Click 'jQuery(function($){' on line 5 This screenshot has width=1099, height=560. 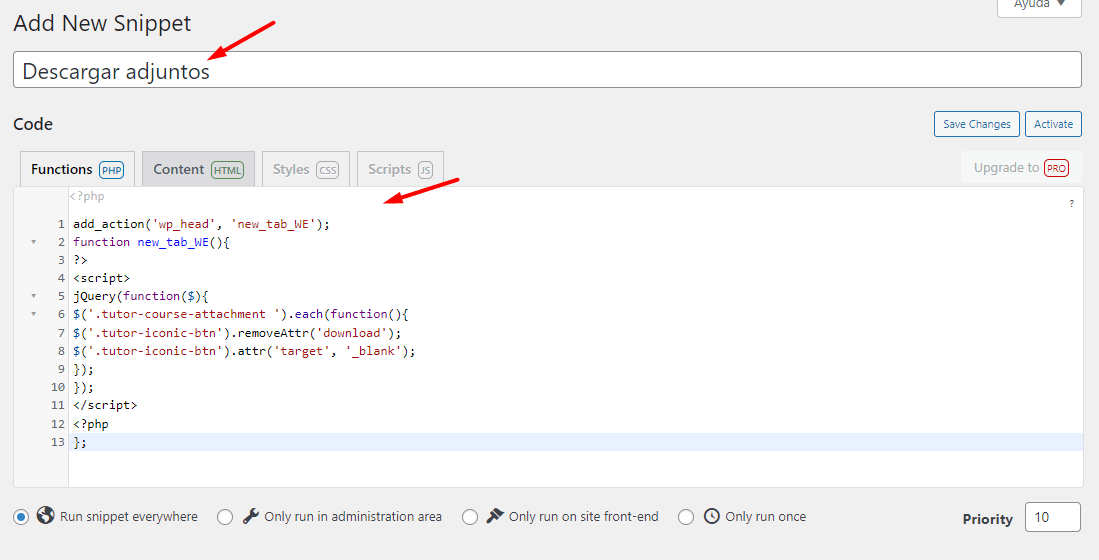141,296
